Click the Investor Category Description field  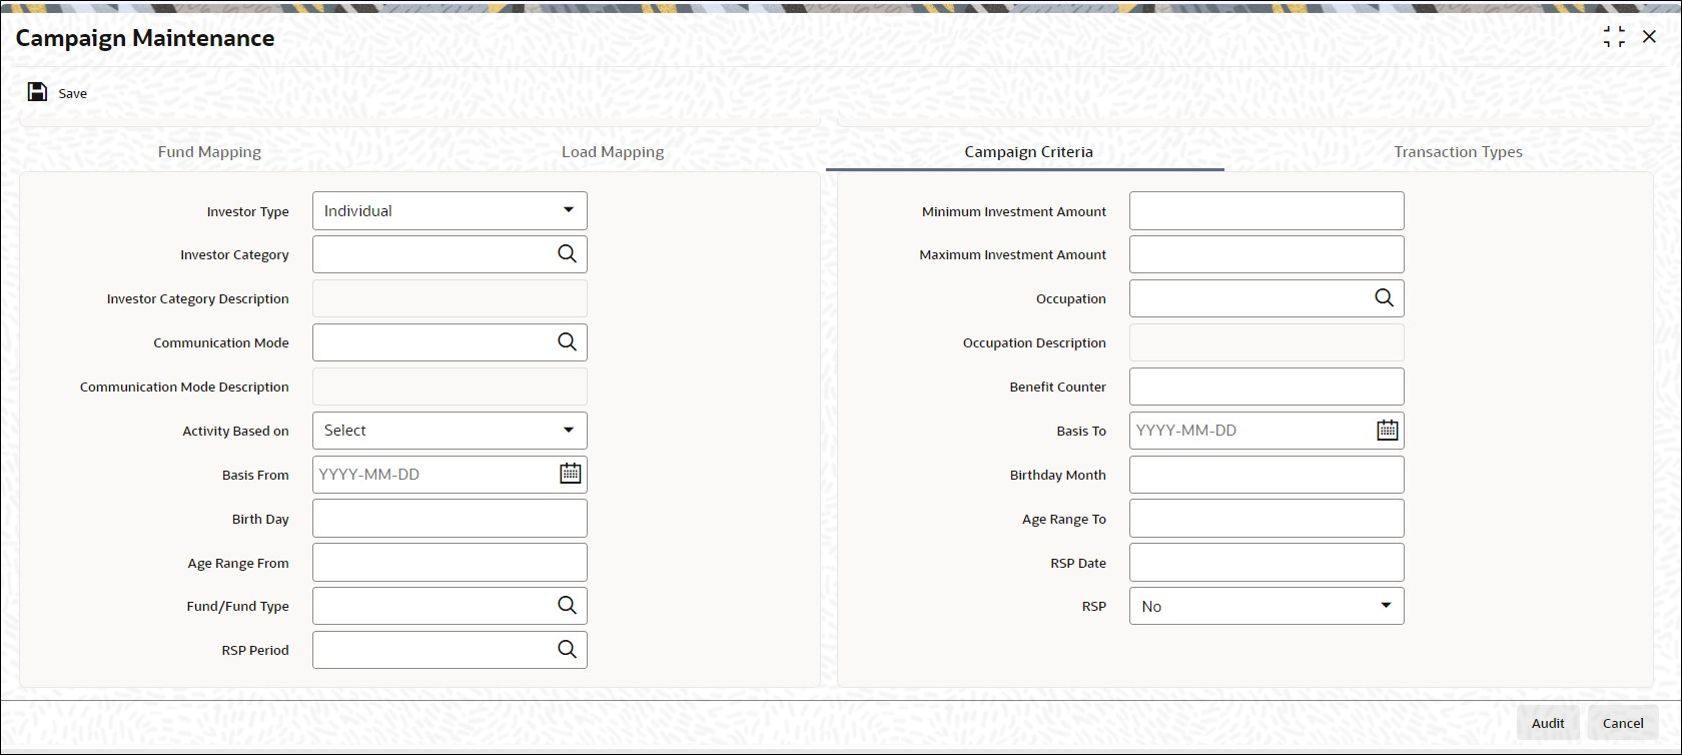pos(450,298)
